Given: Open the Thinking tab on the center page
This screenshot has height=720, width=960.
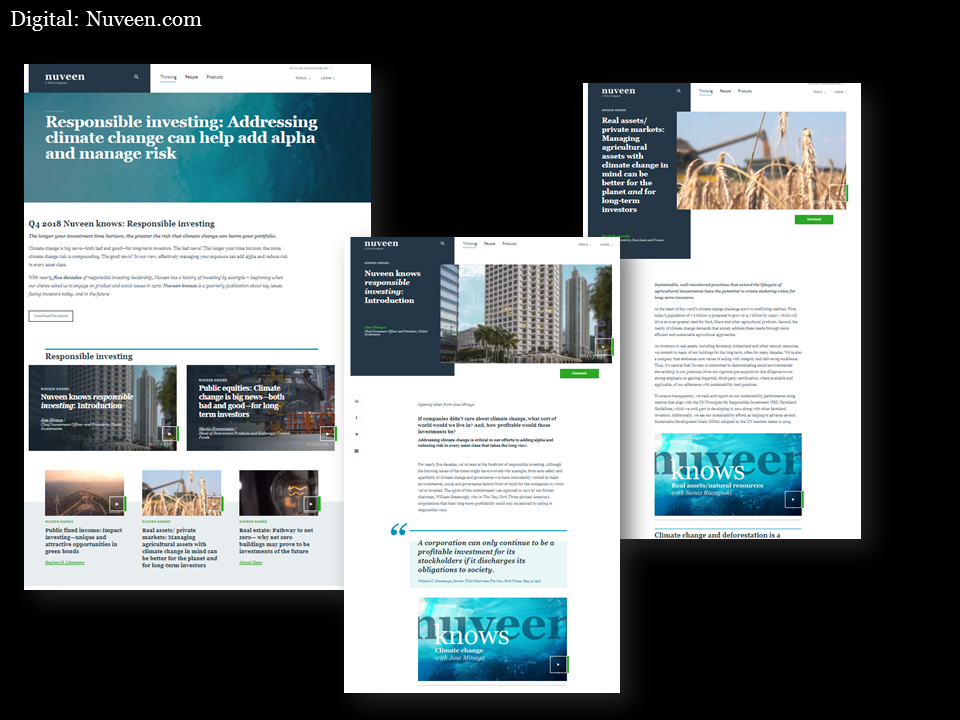Looking at the screenshot, I should click(470, 244).
